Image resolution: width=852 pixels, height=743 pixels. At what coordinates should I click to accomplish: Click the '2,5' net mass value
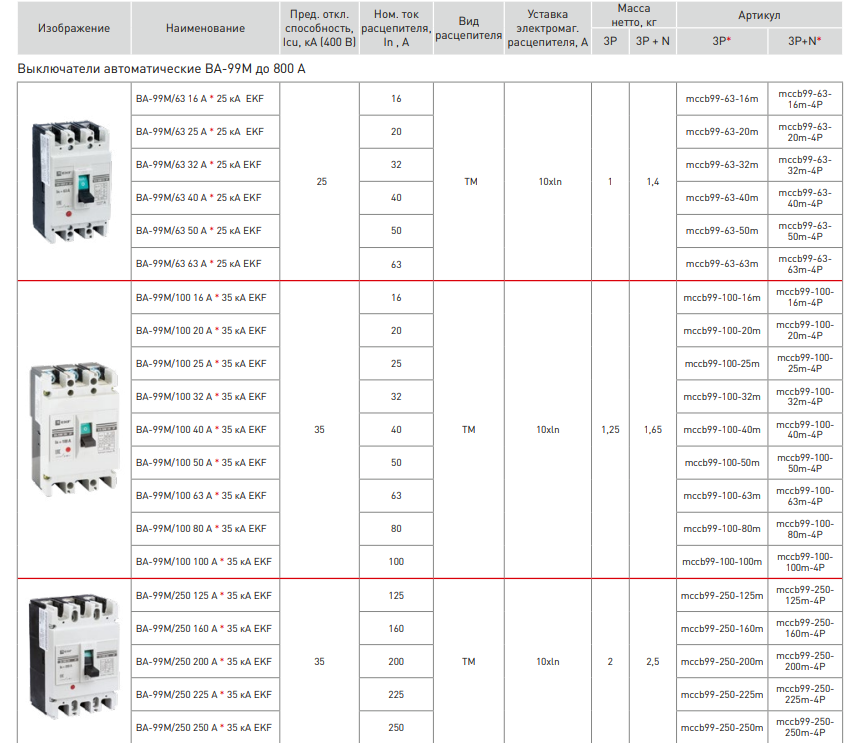[653, 661]
